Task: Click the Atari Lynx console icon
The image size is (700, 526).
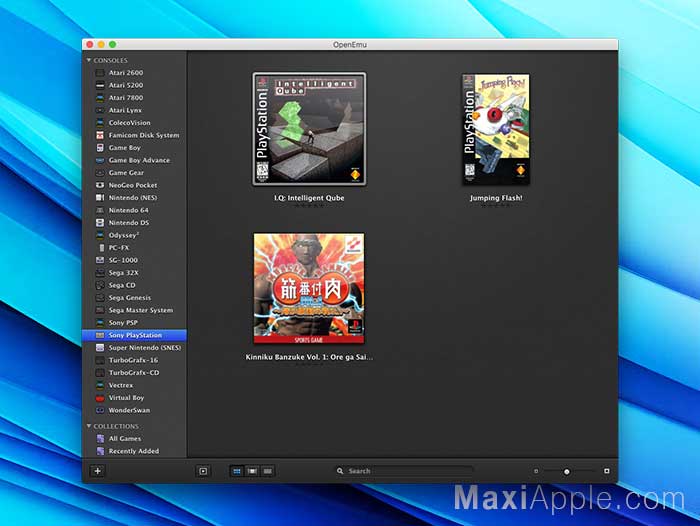Action: pyautogui.click(x=100, y=110)
